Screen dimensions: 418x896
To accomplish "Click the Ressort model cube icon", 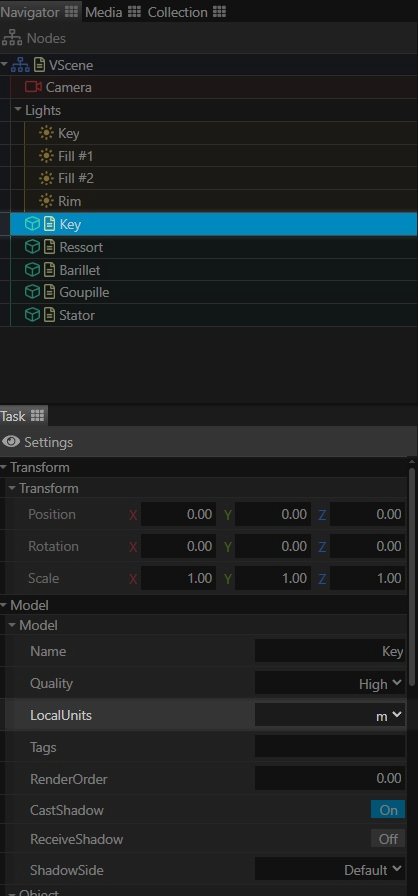I will pos(33,247).
